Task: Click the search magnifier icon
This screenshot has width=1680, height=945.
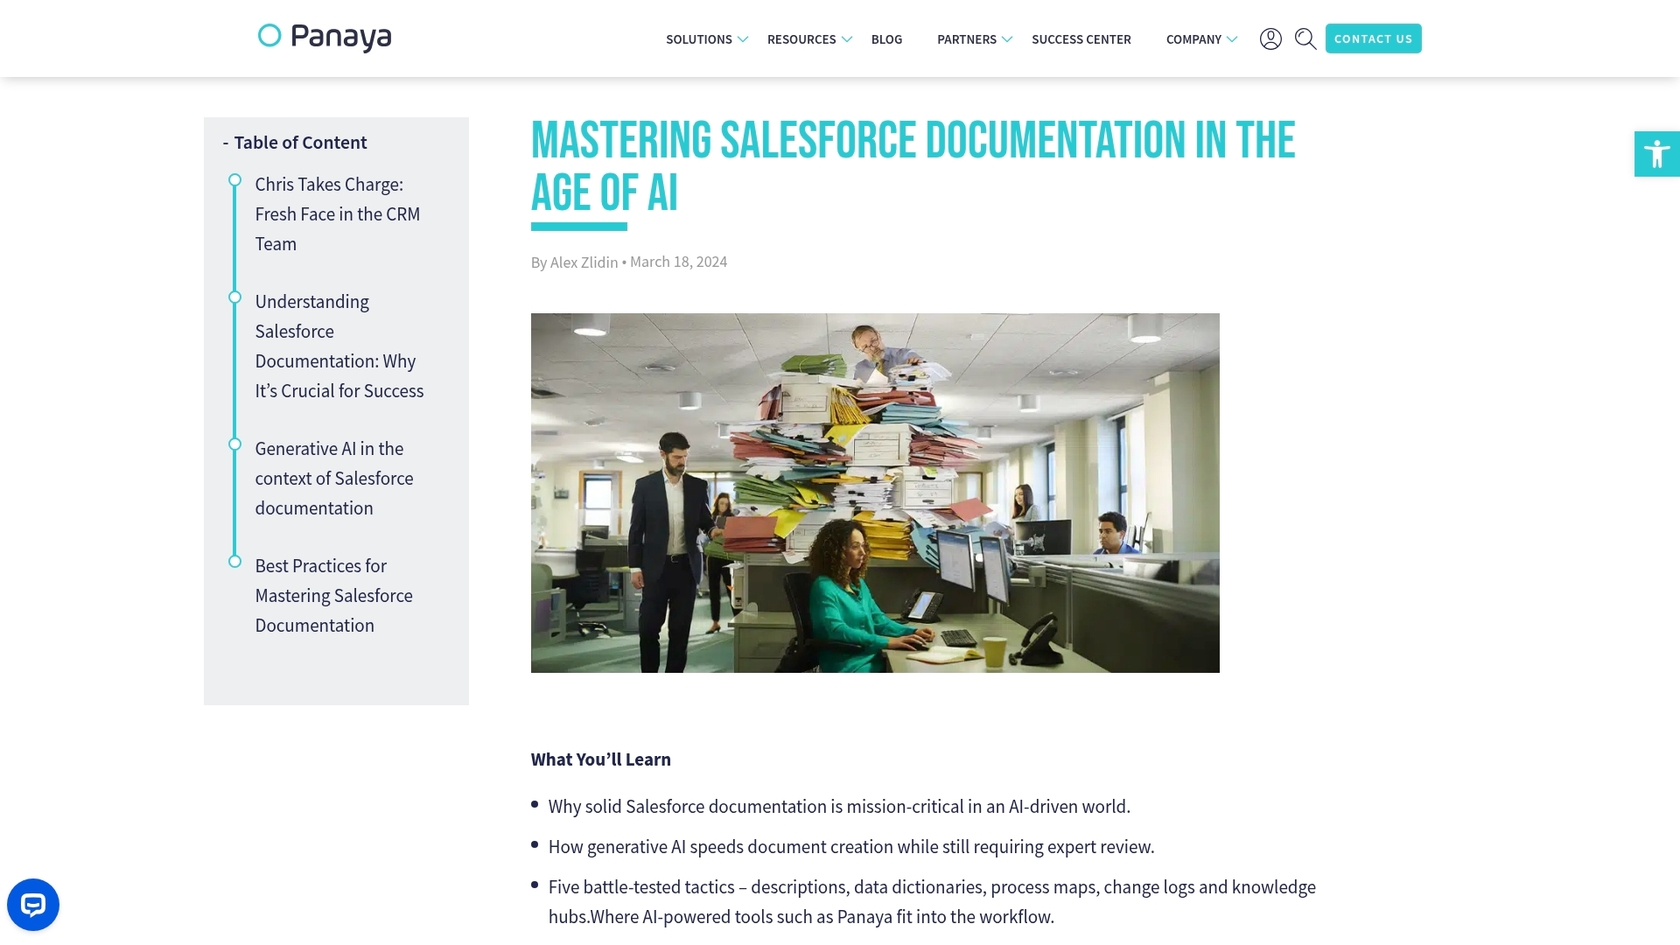Action: point(1305,38)
